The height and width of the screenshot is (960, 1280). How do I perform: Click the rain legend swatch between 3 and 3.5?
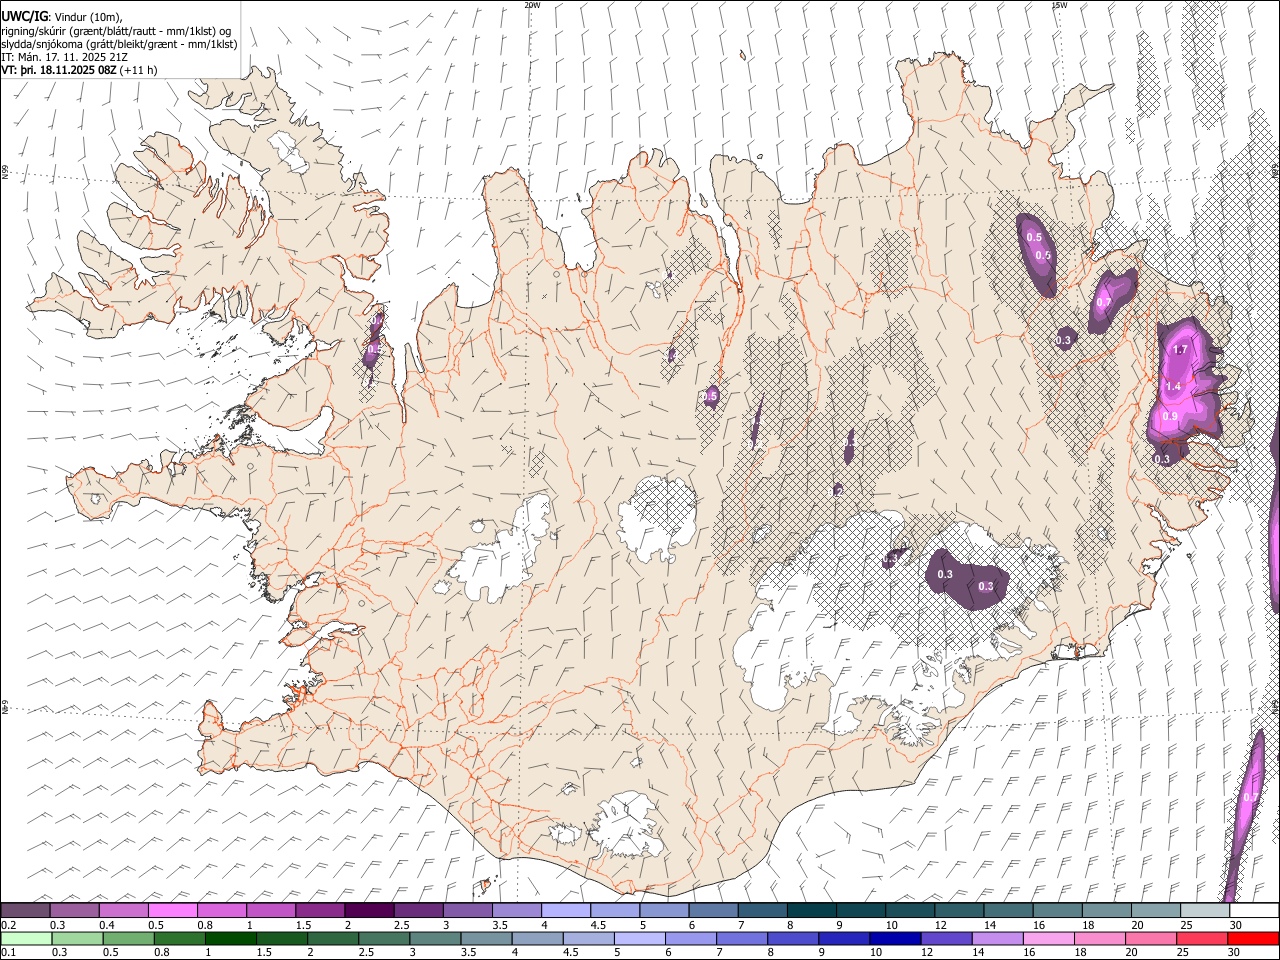click(435, 938)
